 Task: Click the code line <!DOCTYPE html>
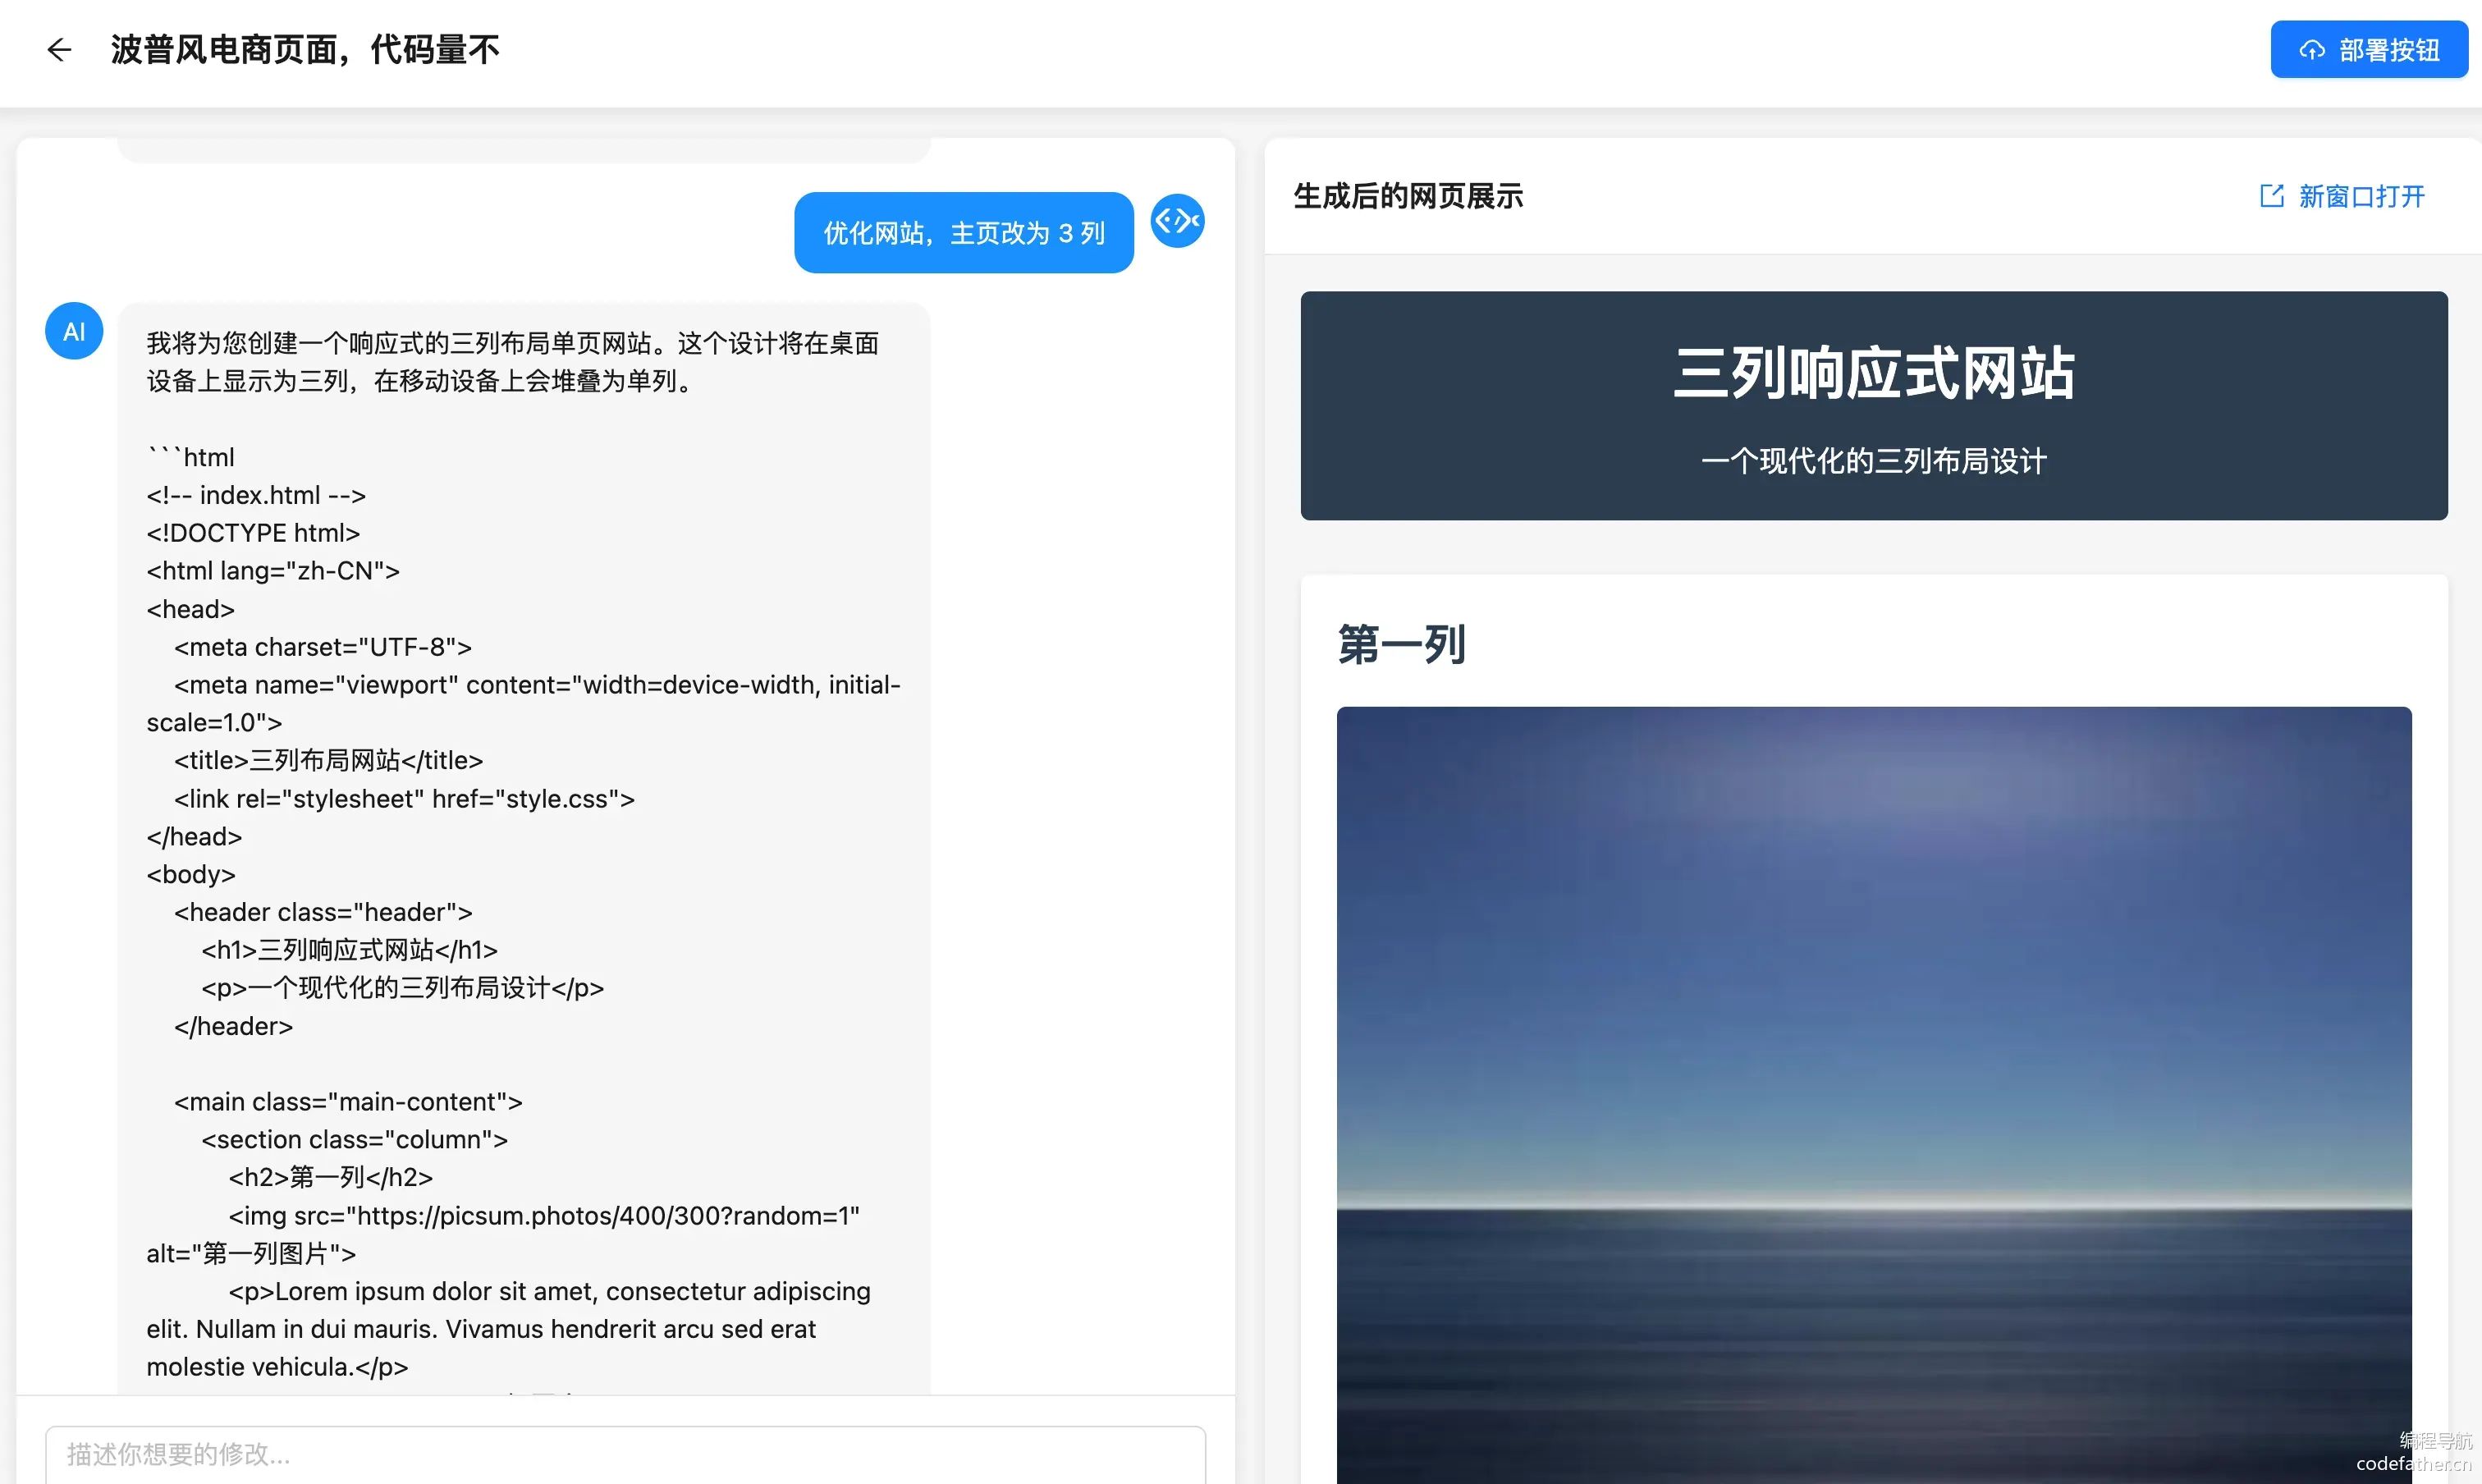[x=253, y=533]
